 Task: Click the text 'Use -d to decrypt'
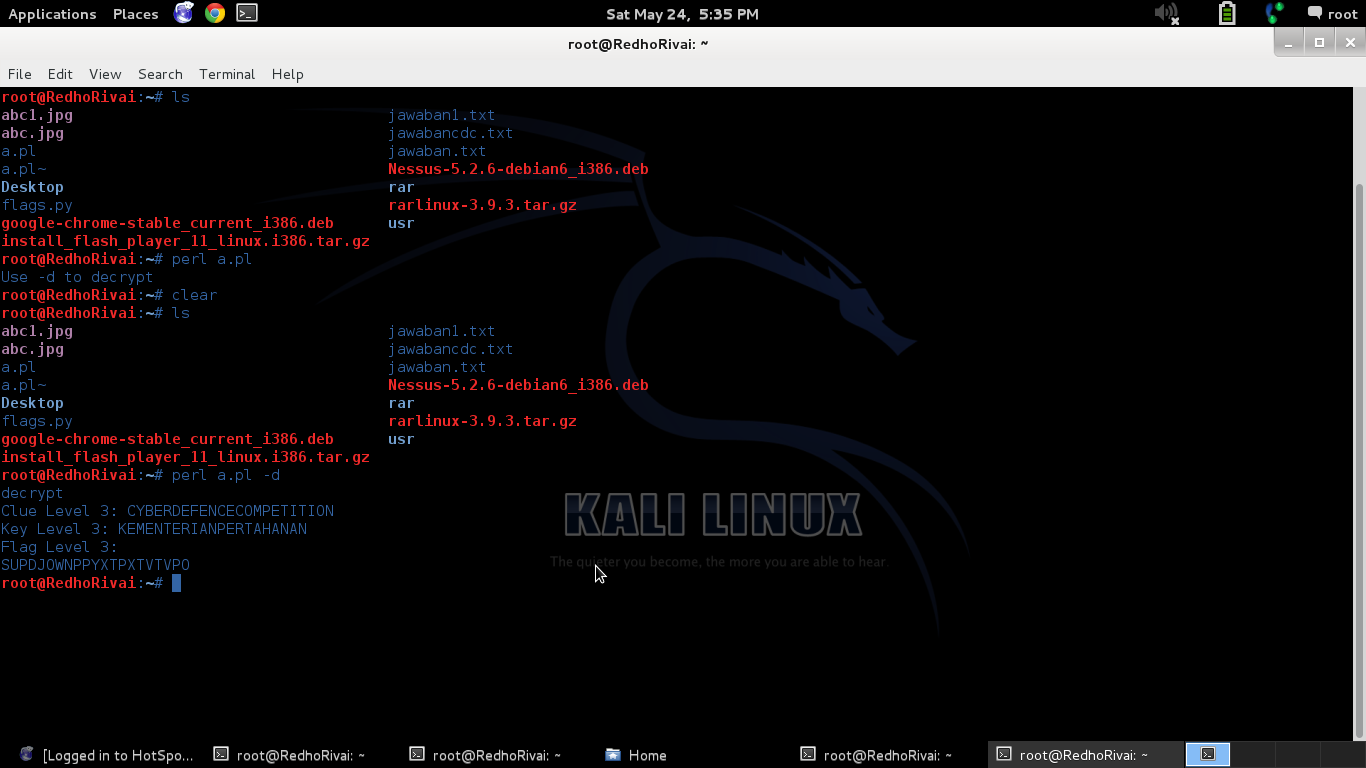77,277
